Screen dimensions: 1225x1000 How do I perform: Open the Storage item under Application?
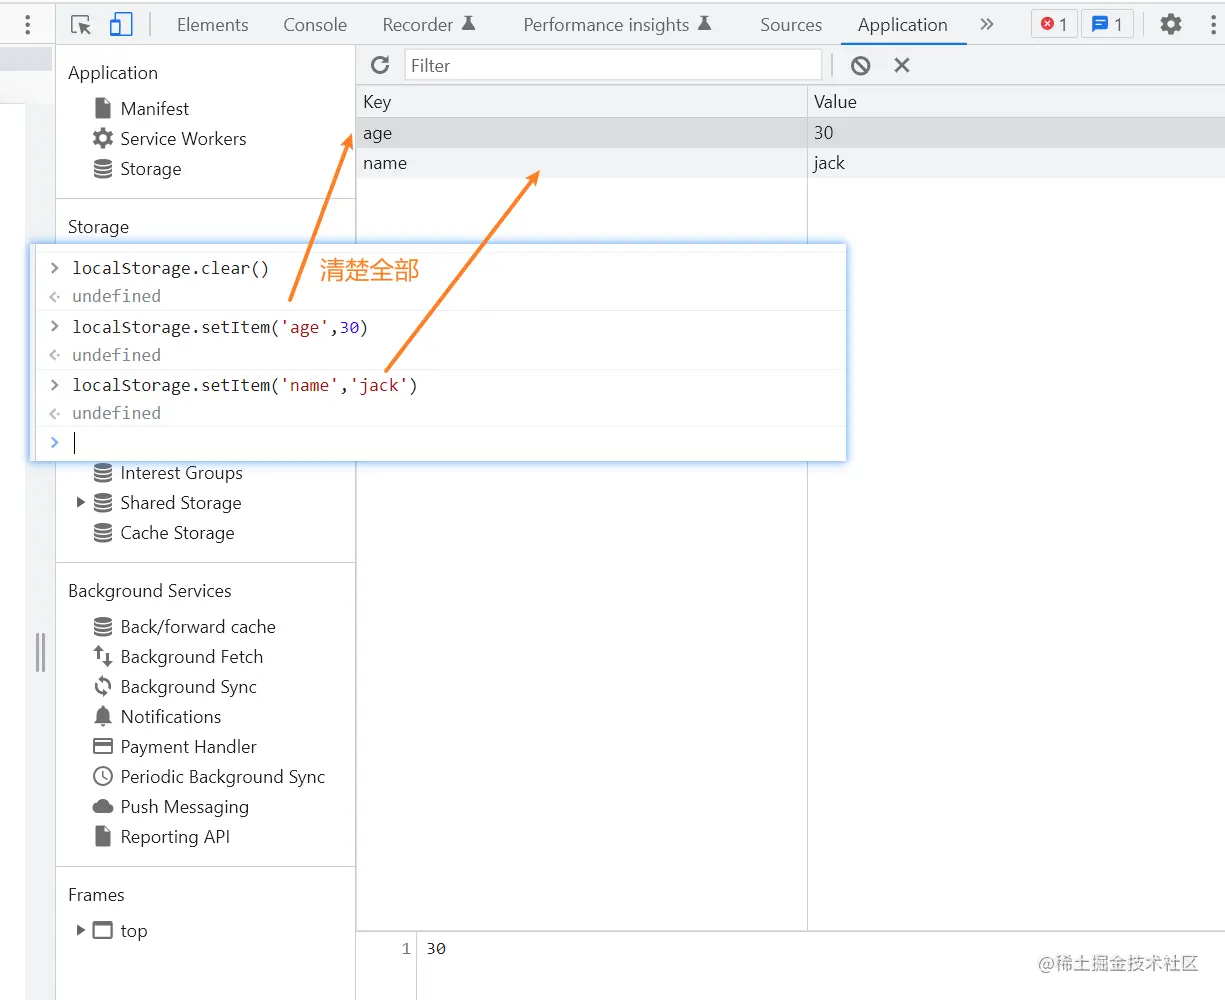click(x=151, y=169)
